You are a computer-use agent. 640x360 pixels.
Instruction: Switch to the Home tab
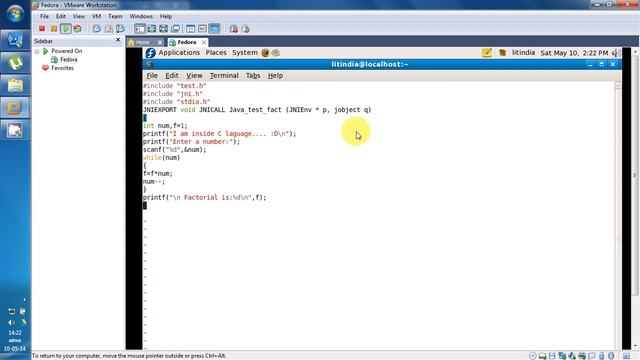click(x=142, y=42)
